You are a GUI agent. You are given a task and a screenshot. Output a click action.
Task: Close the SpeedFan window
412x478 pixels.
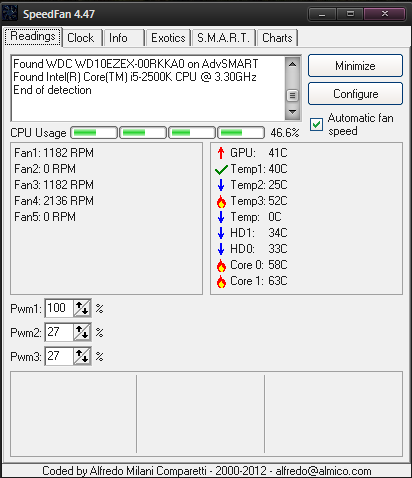(385, 14)
